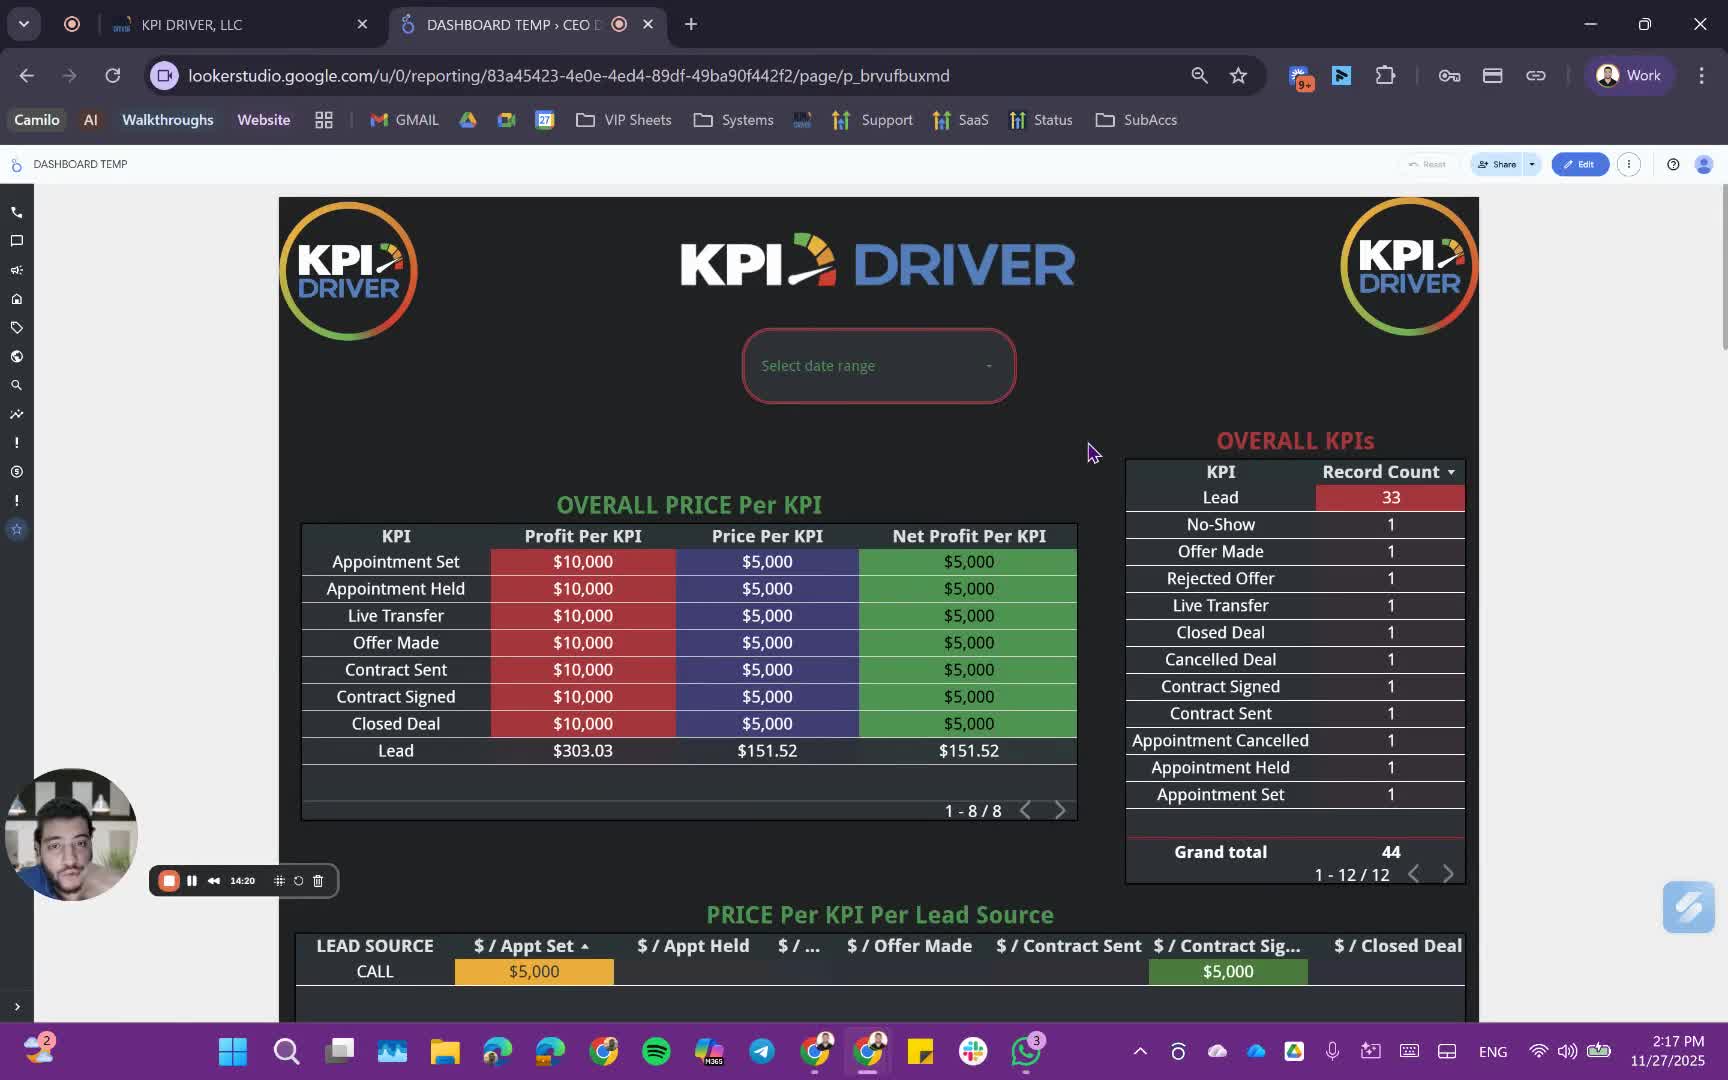Open the Looker Studio more options menu
This screenshot has width=1728, height=1080.
click(1629, 164)
